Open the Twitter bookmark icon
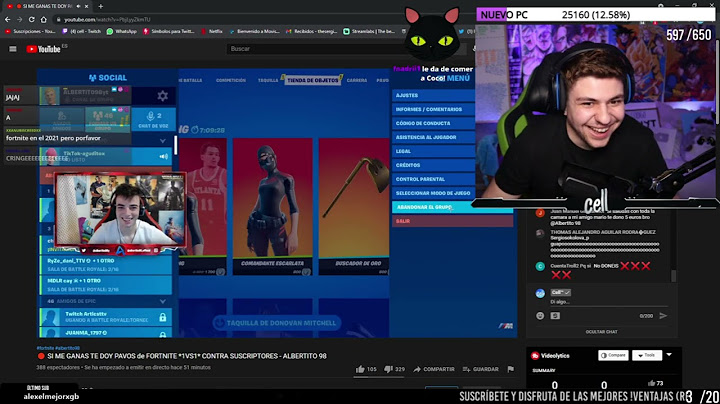The width and height of the screenshot is (720, 404). coord(461,31)
